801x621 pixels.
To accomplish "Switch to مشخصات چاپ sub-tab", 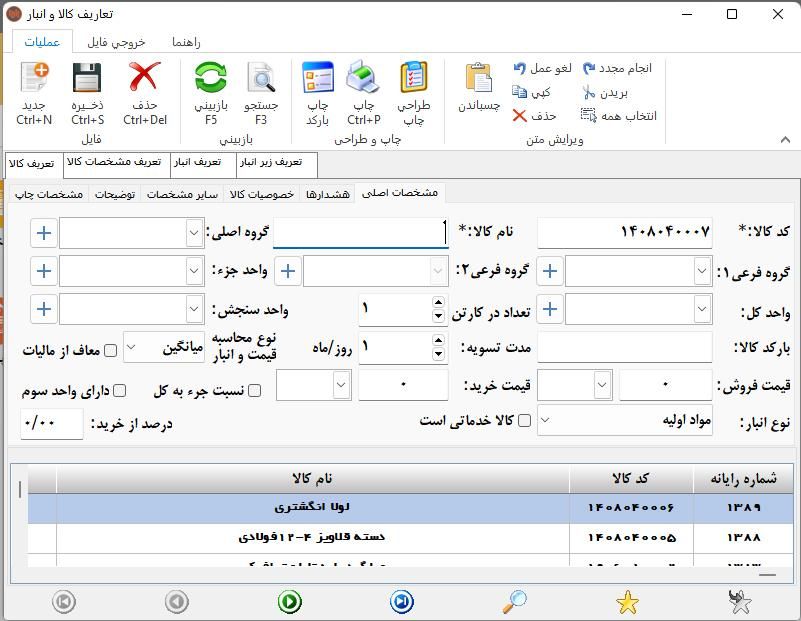I will tap(49, 194).
